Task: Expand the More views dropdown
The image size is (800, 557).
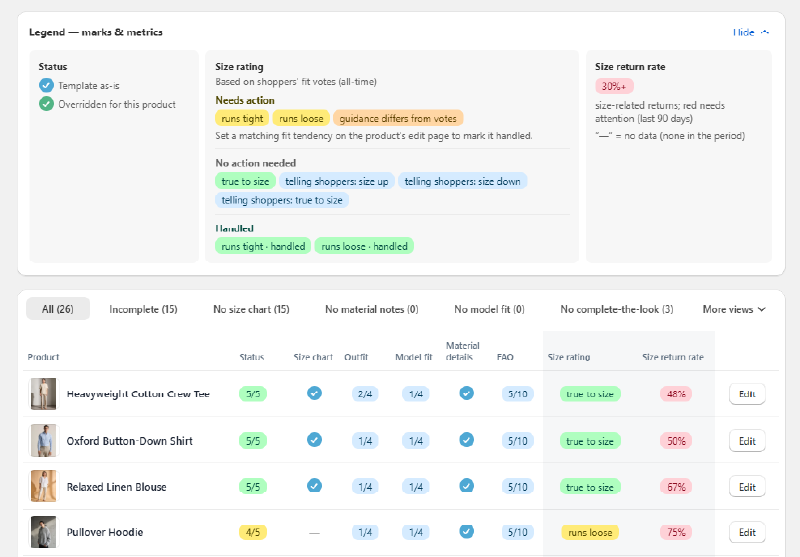Action: 734,309
